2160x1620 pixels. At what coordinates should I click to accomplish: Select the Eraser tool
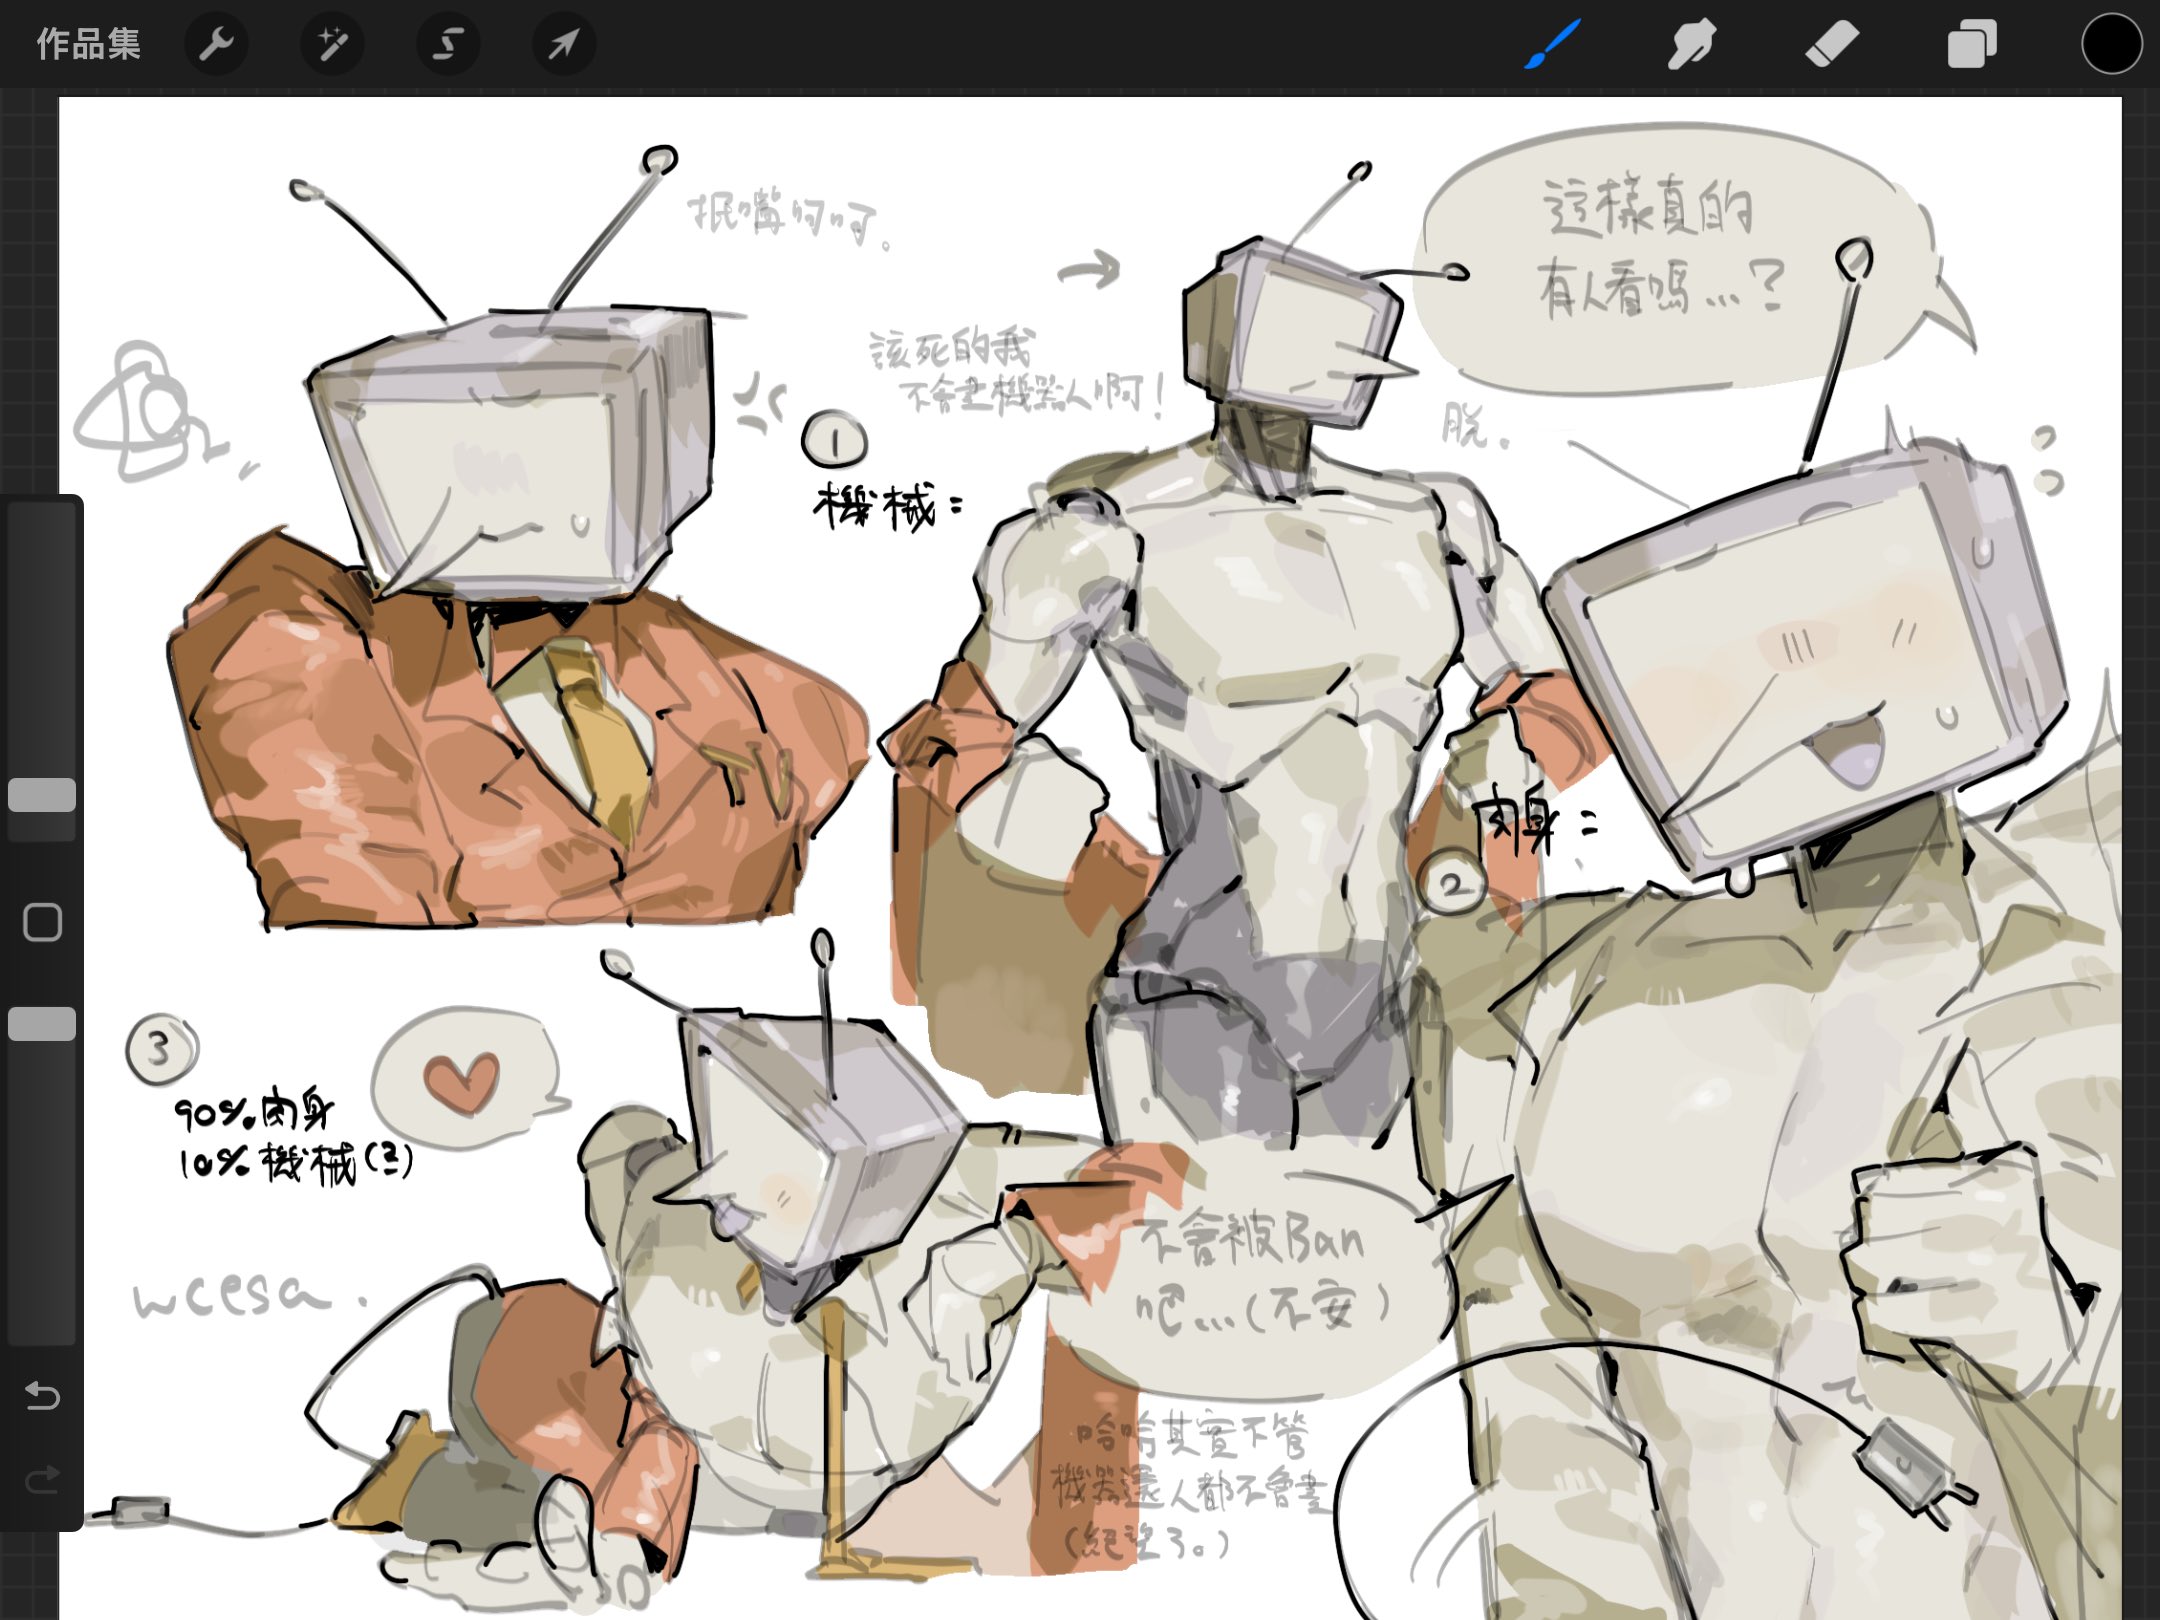pos(1832,45)
